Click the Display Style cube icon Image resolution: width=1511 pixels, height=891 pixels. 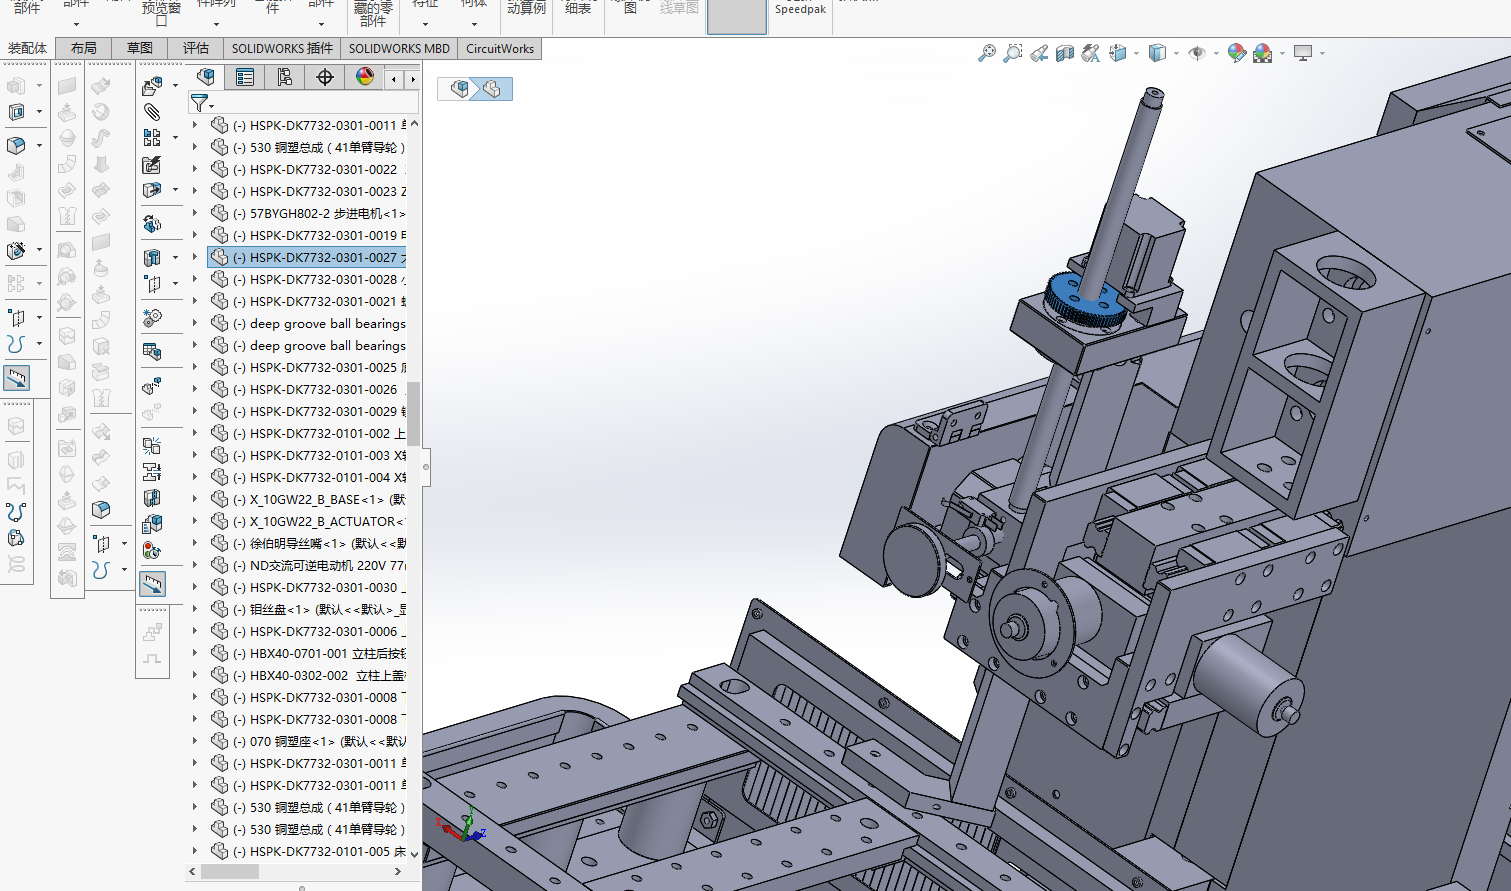point(1157,53)
